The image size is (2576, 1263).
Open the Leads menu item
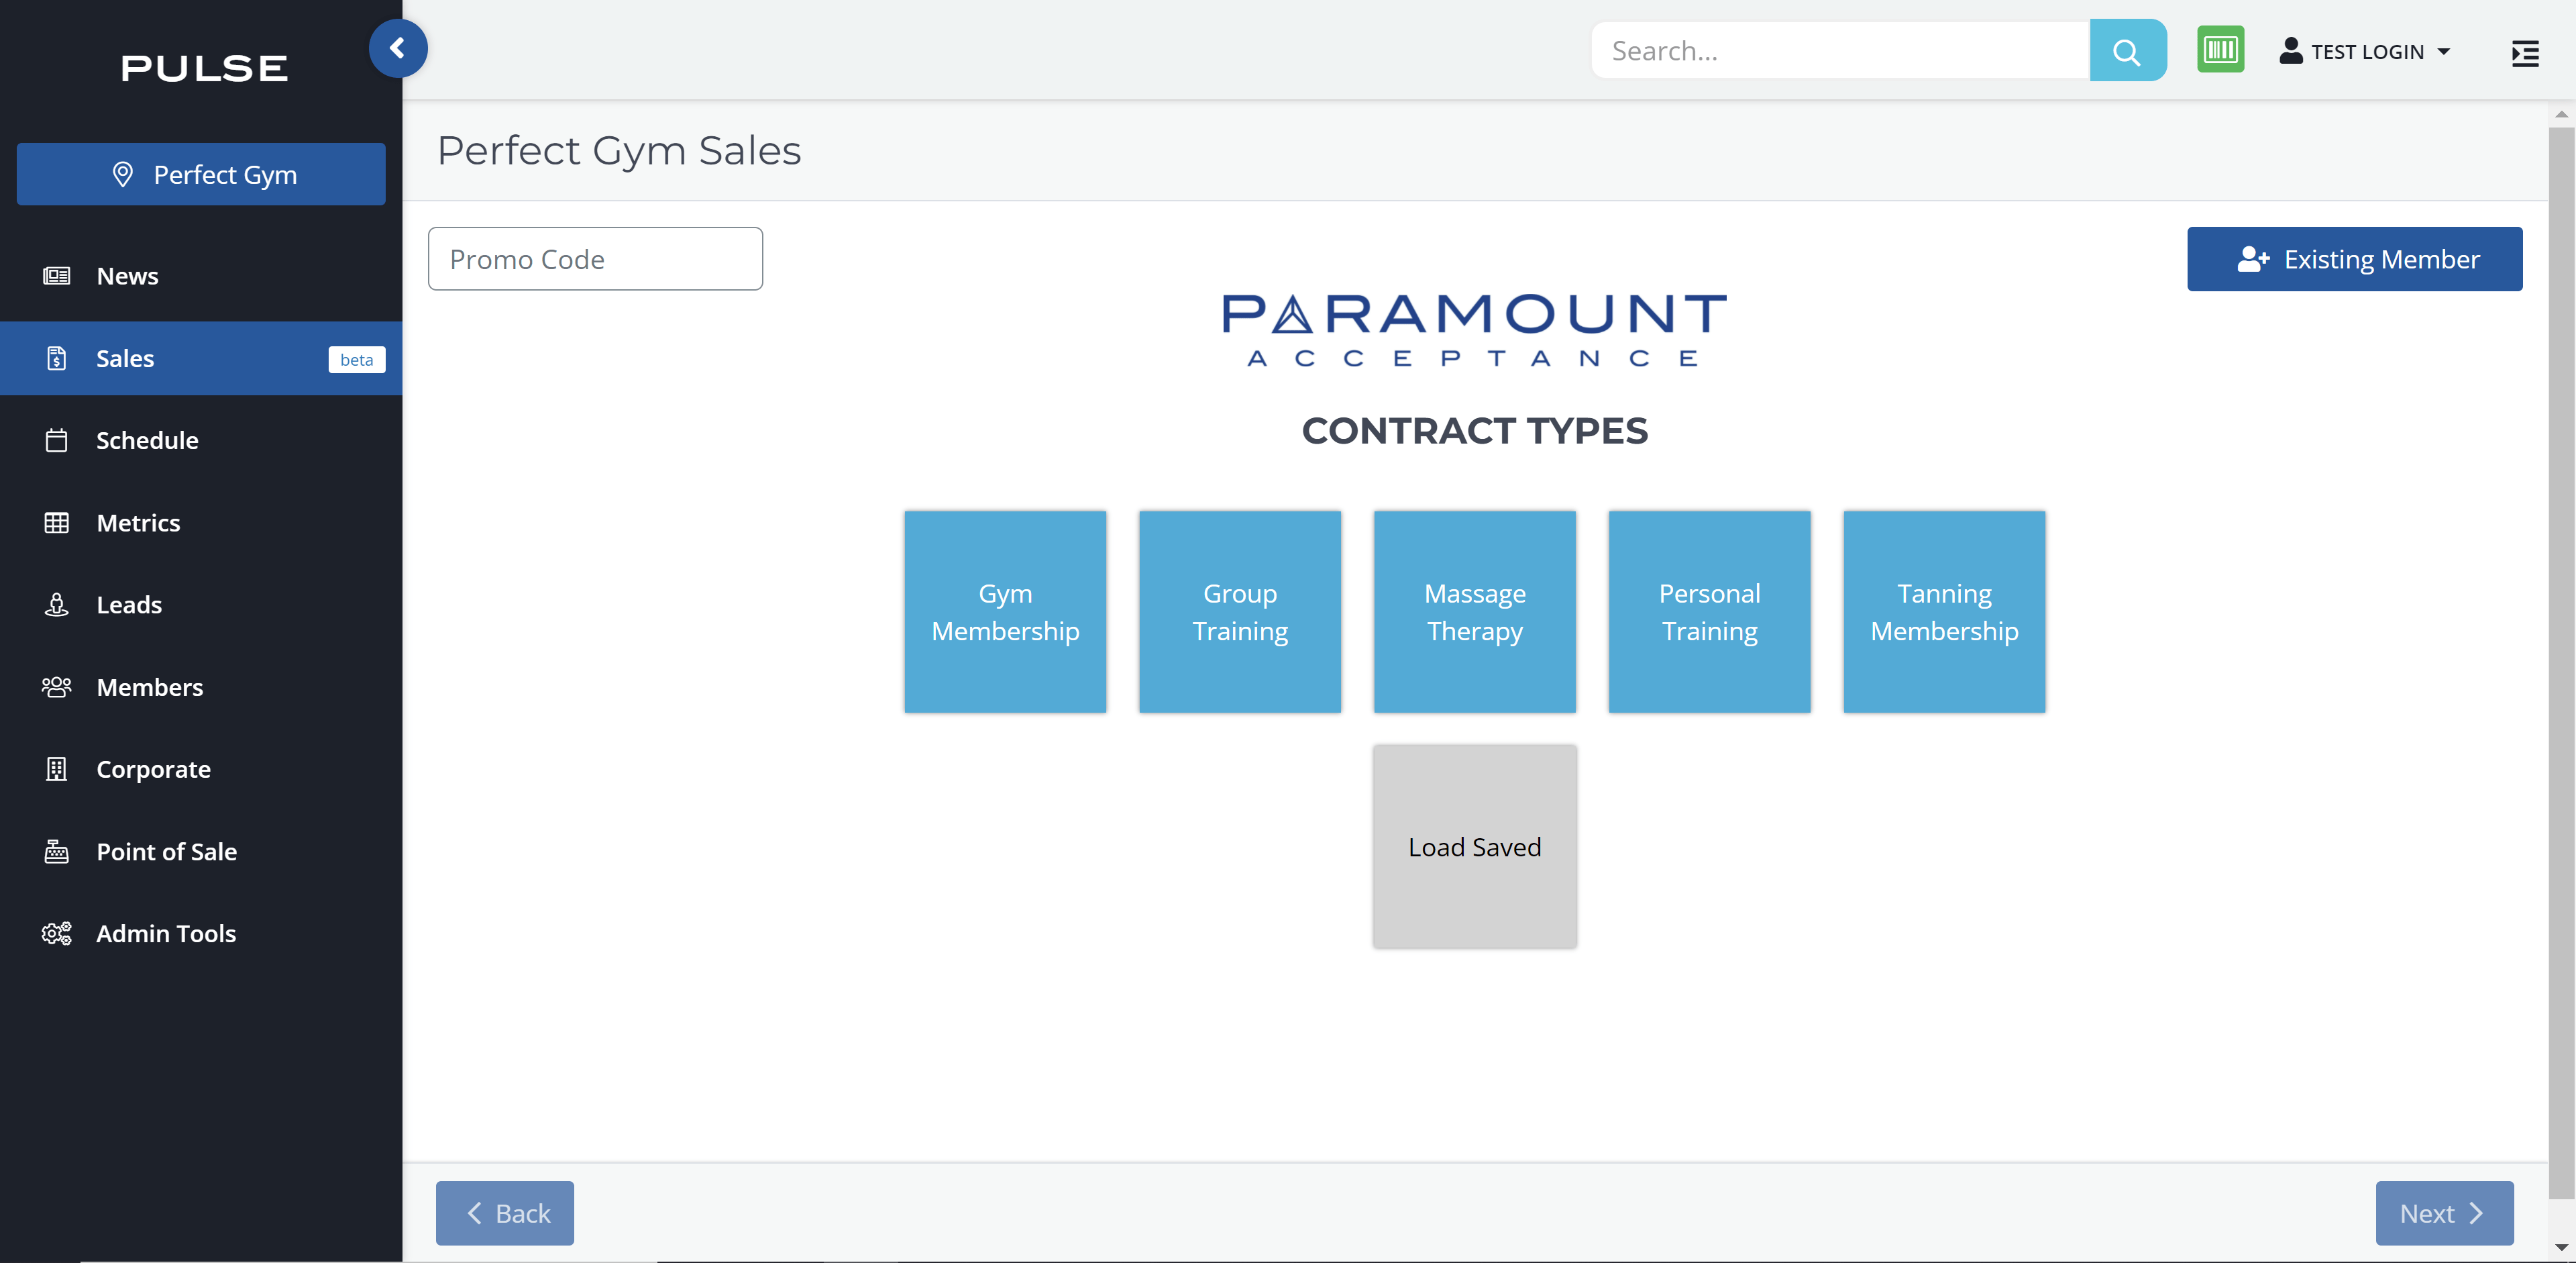[x=201, y=604]
